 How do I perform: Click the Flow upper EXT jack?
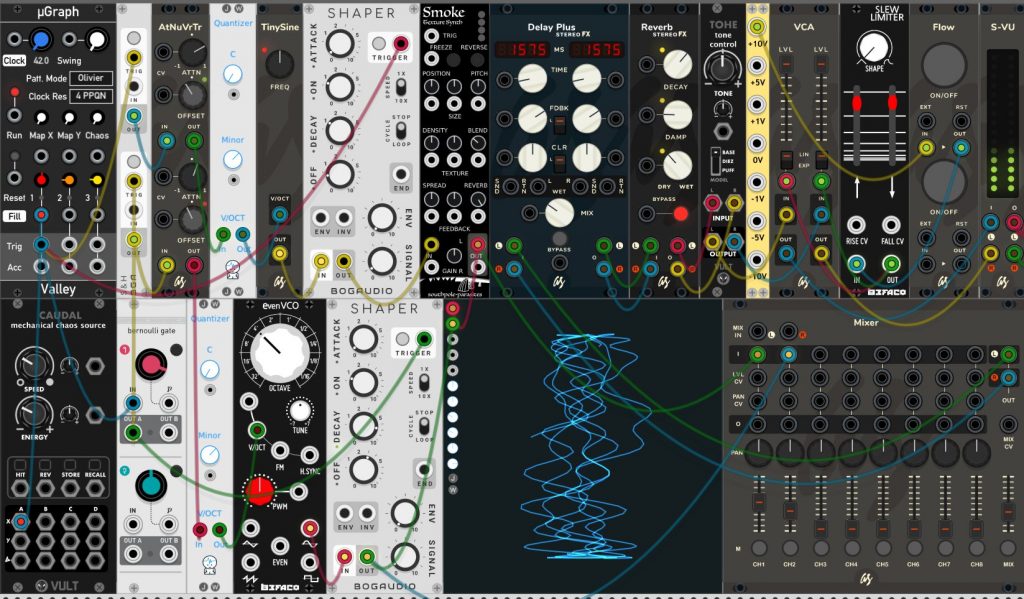point(926,121)
